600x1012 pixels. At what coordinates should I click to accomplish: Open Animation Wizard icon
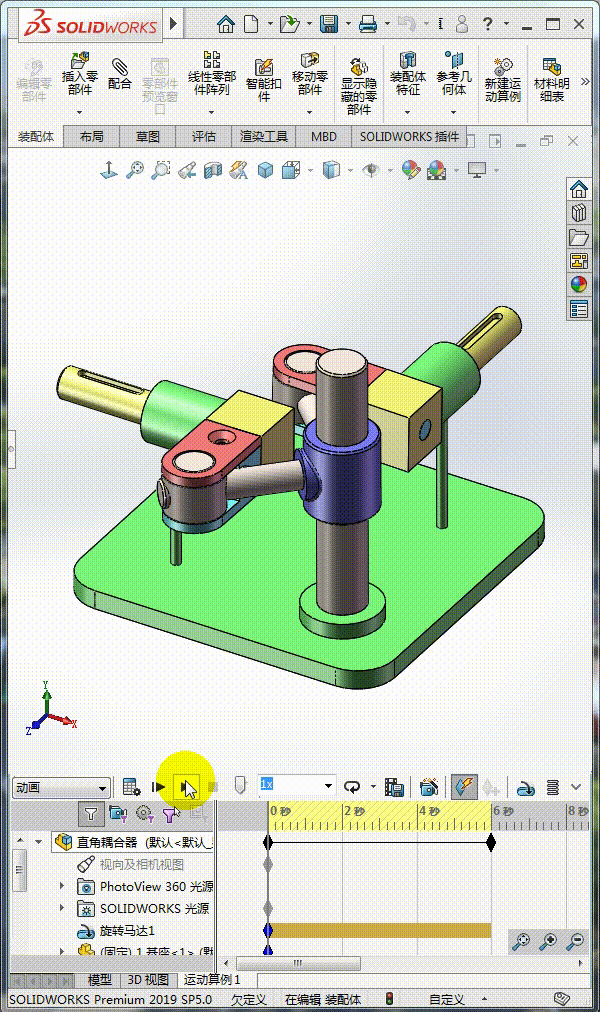tap(429, 787)
